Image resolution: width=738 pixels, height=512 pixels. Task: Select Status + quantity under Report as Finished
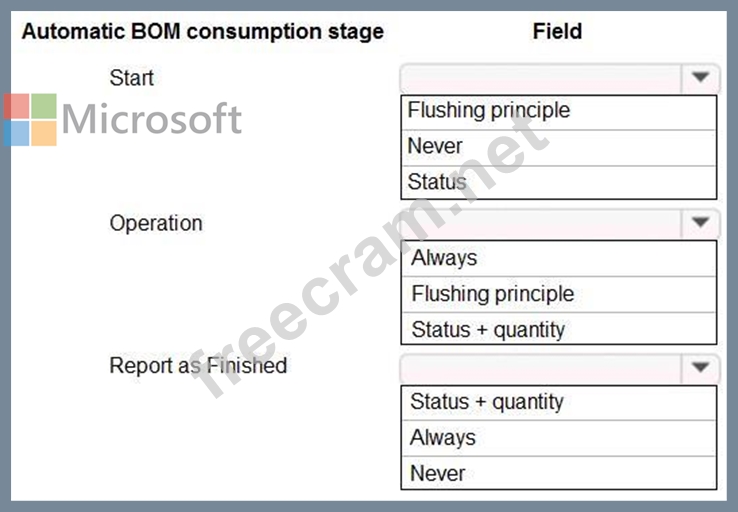[559, 403]
